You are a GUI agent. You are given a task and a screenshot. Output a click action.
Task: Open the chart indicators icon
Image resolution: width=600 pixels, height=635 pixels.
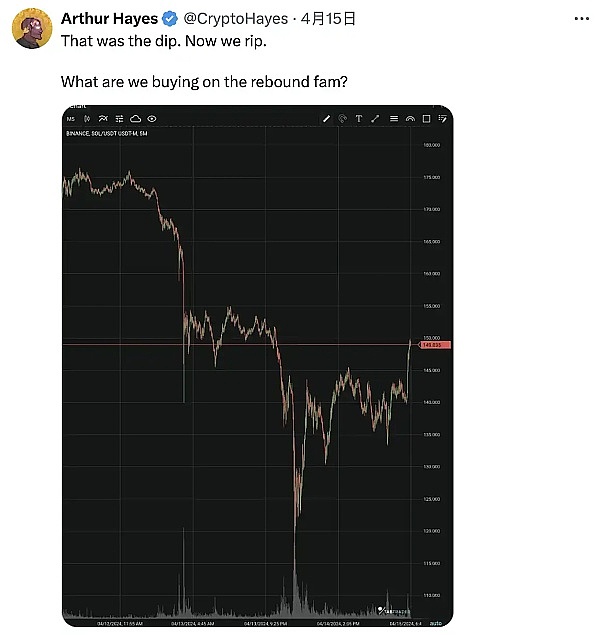pos(103,118)
